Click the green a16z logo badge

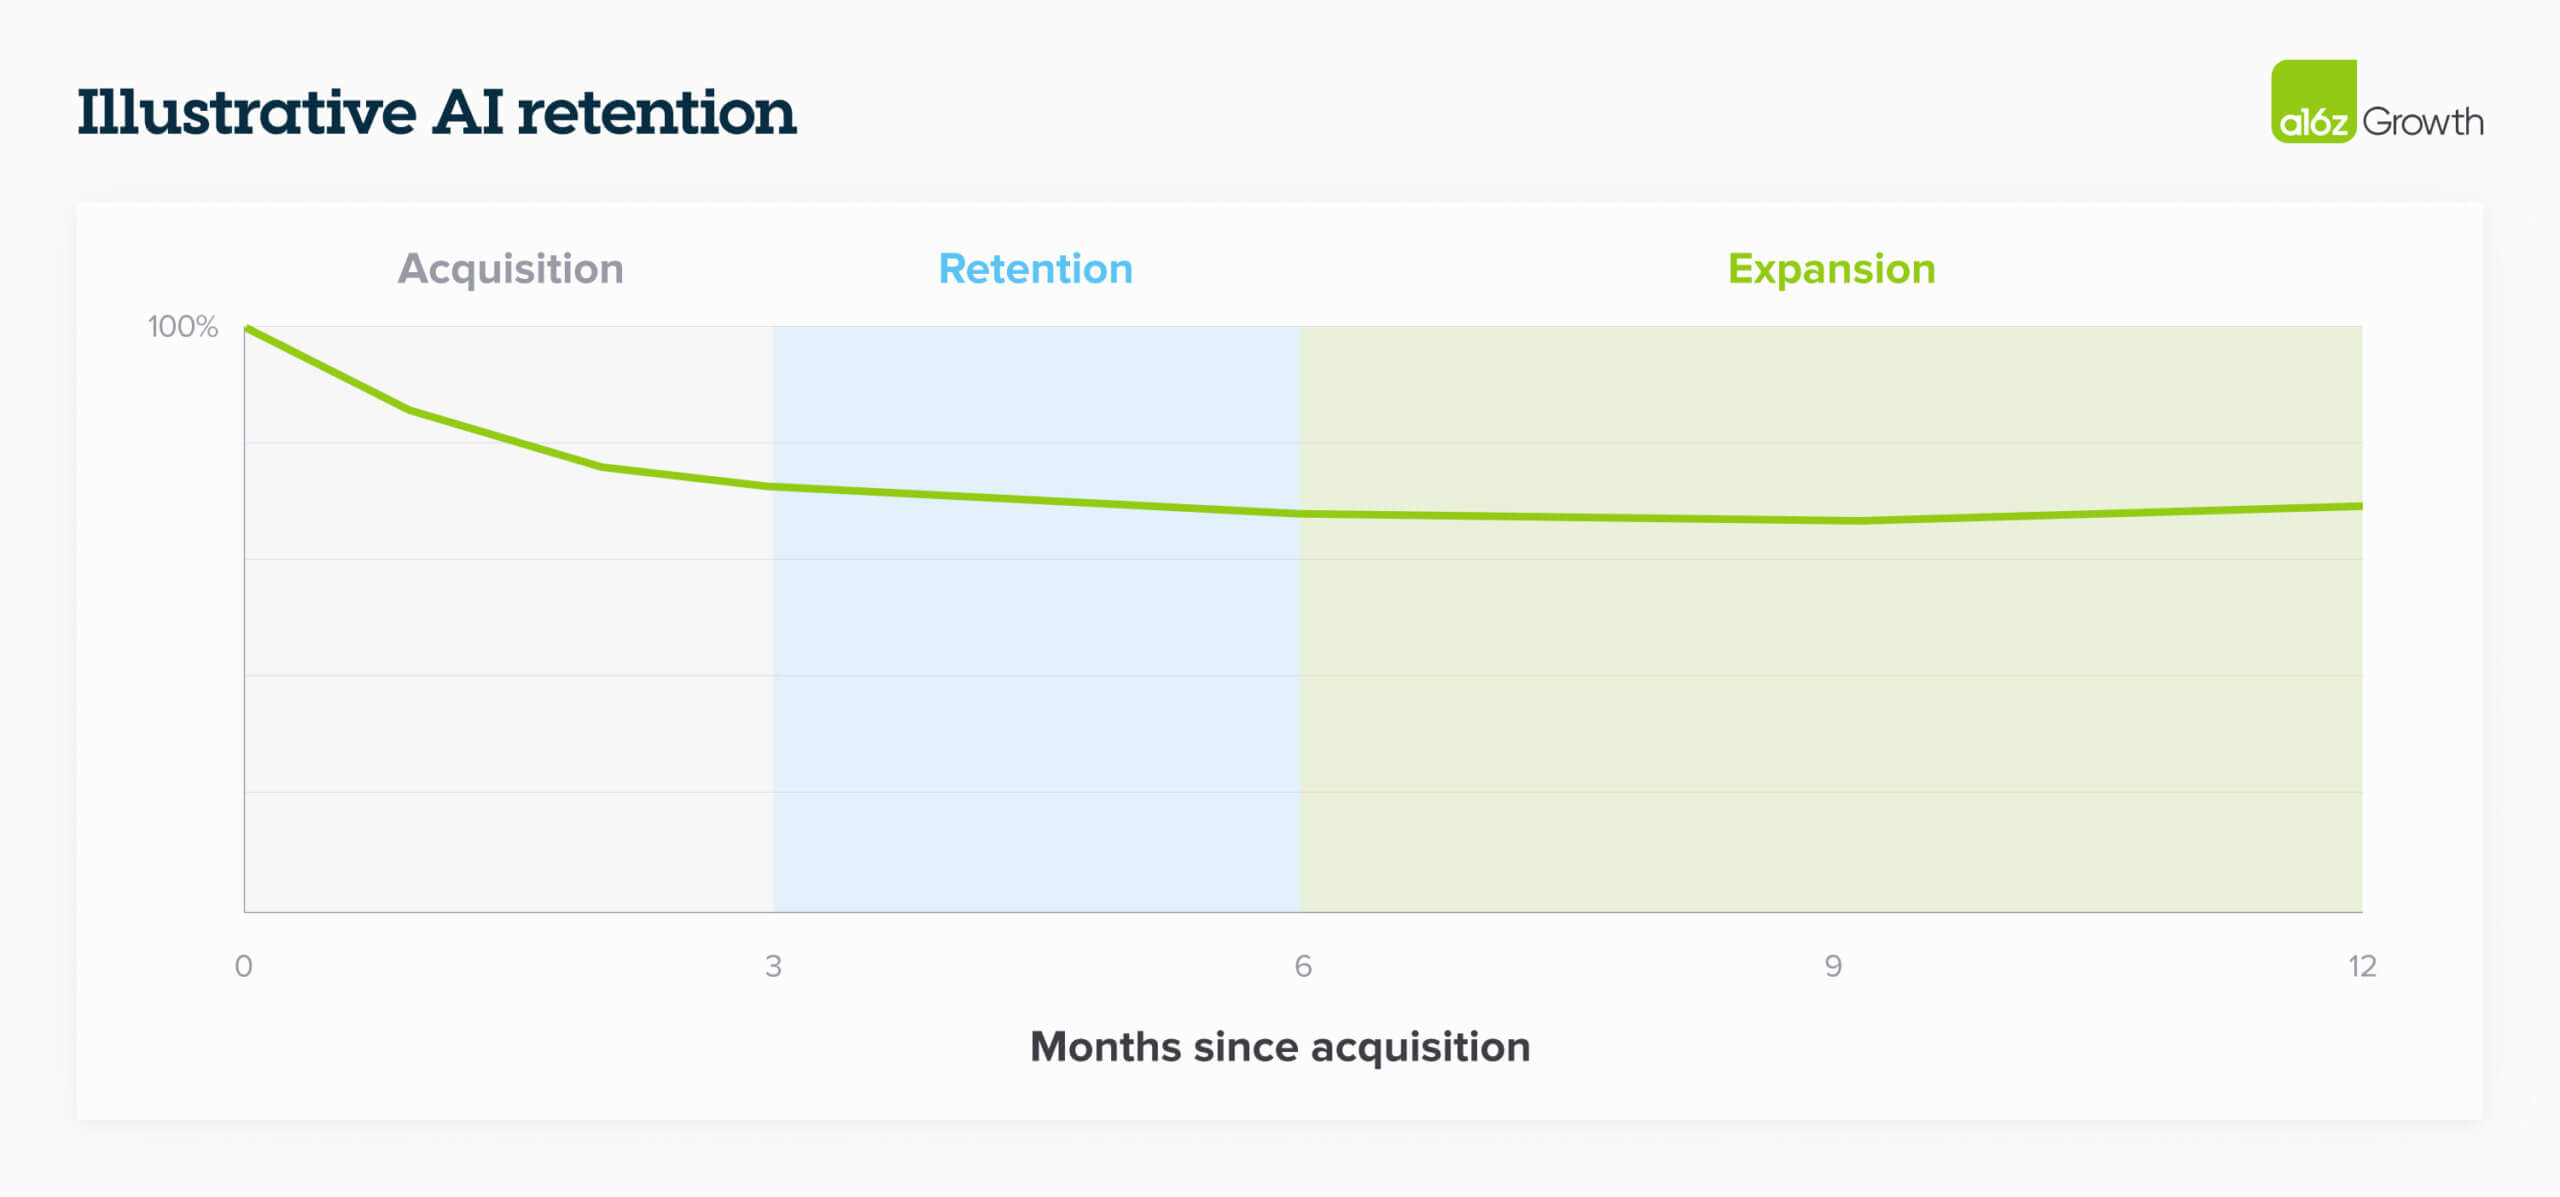2313,102
